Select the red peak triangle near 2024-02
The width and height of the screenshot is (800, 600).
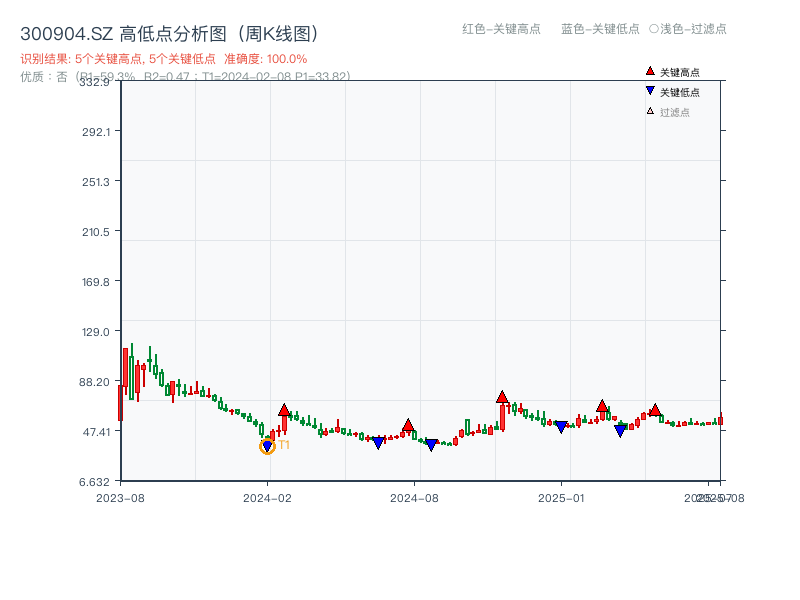284,409
